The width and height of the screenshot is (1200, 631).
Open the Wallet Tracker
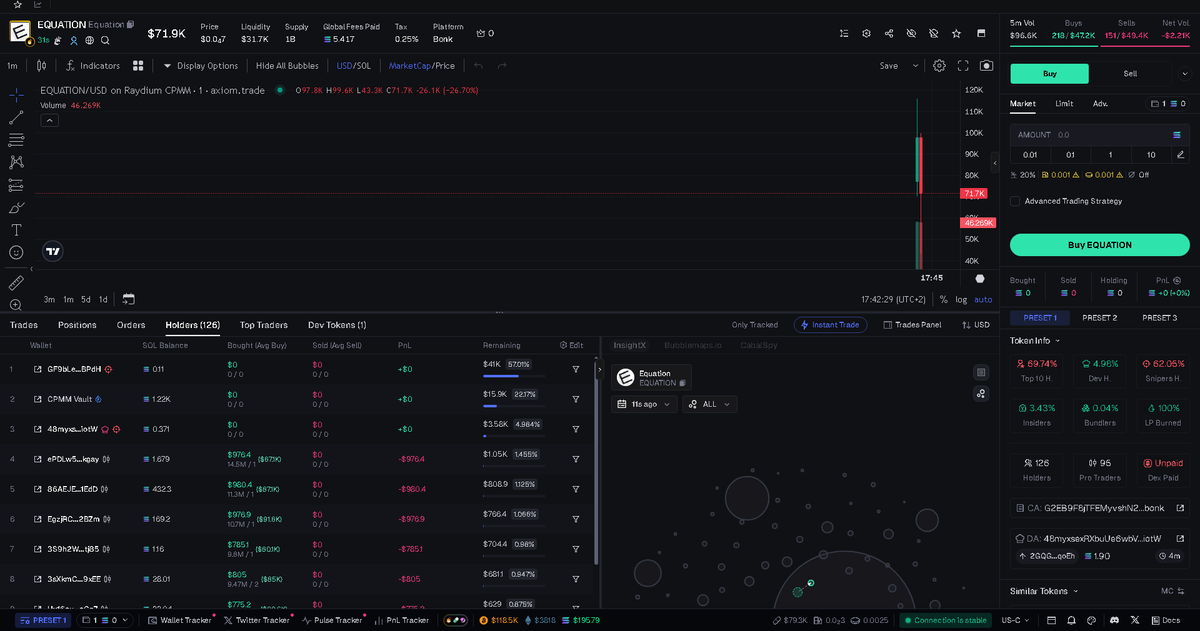click(179, 620)
